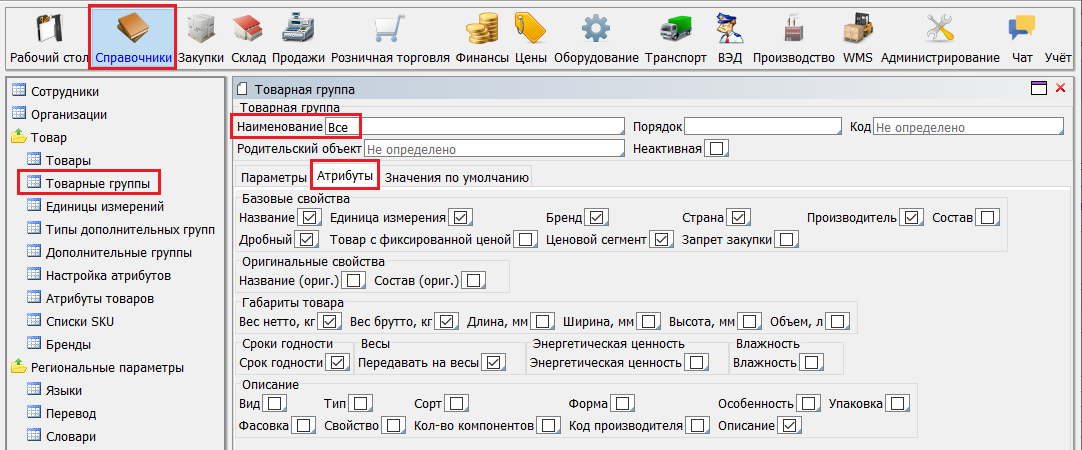Open the Значения по умолчанию tab
The image size is (1082, 450).
pyautogui.click(x=456, y=178)
